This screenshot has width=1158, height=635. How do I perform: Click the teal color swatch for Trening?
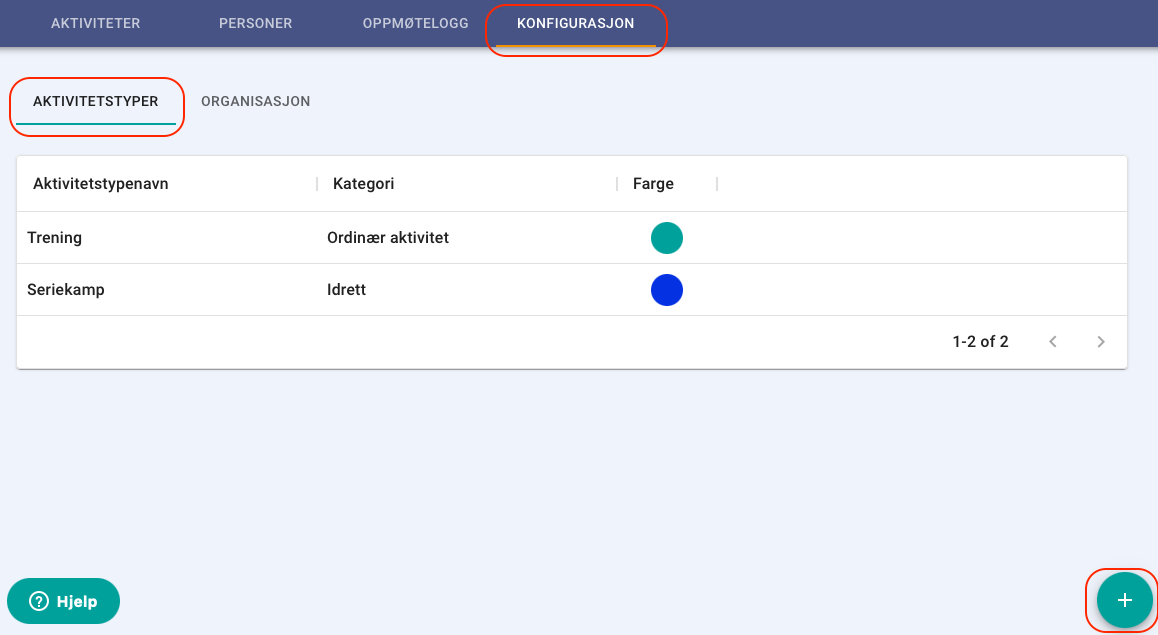click(x=667, y=238)
